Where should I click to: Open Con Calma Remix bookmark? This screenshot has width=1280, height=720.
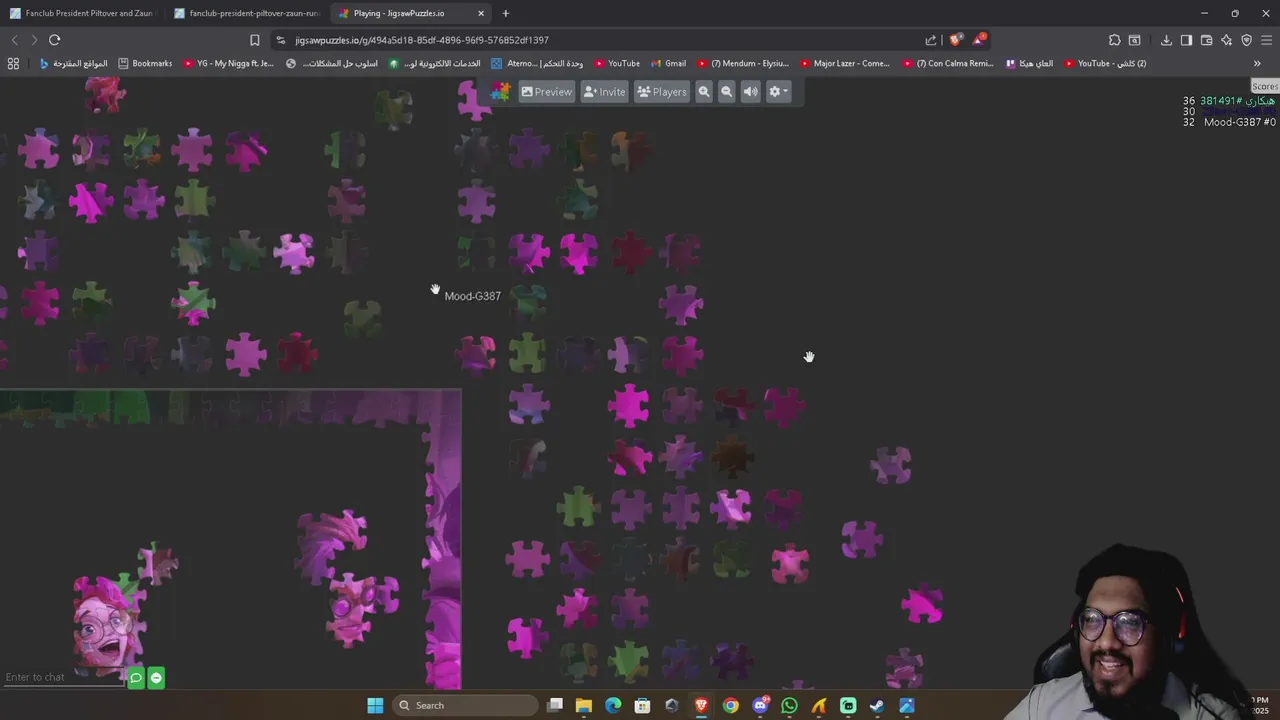[948, 63]
